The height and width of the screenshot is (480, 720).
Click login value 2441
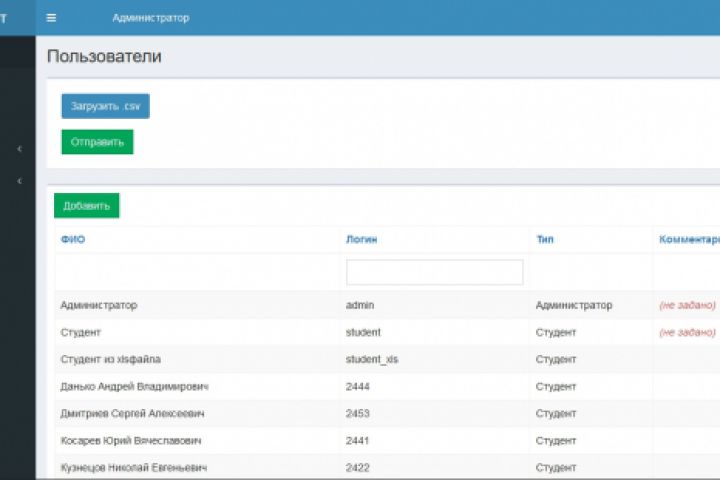click(x=357, y=441)
